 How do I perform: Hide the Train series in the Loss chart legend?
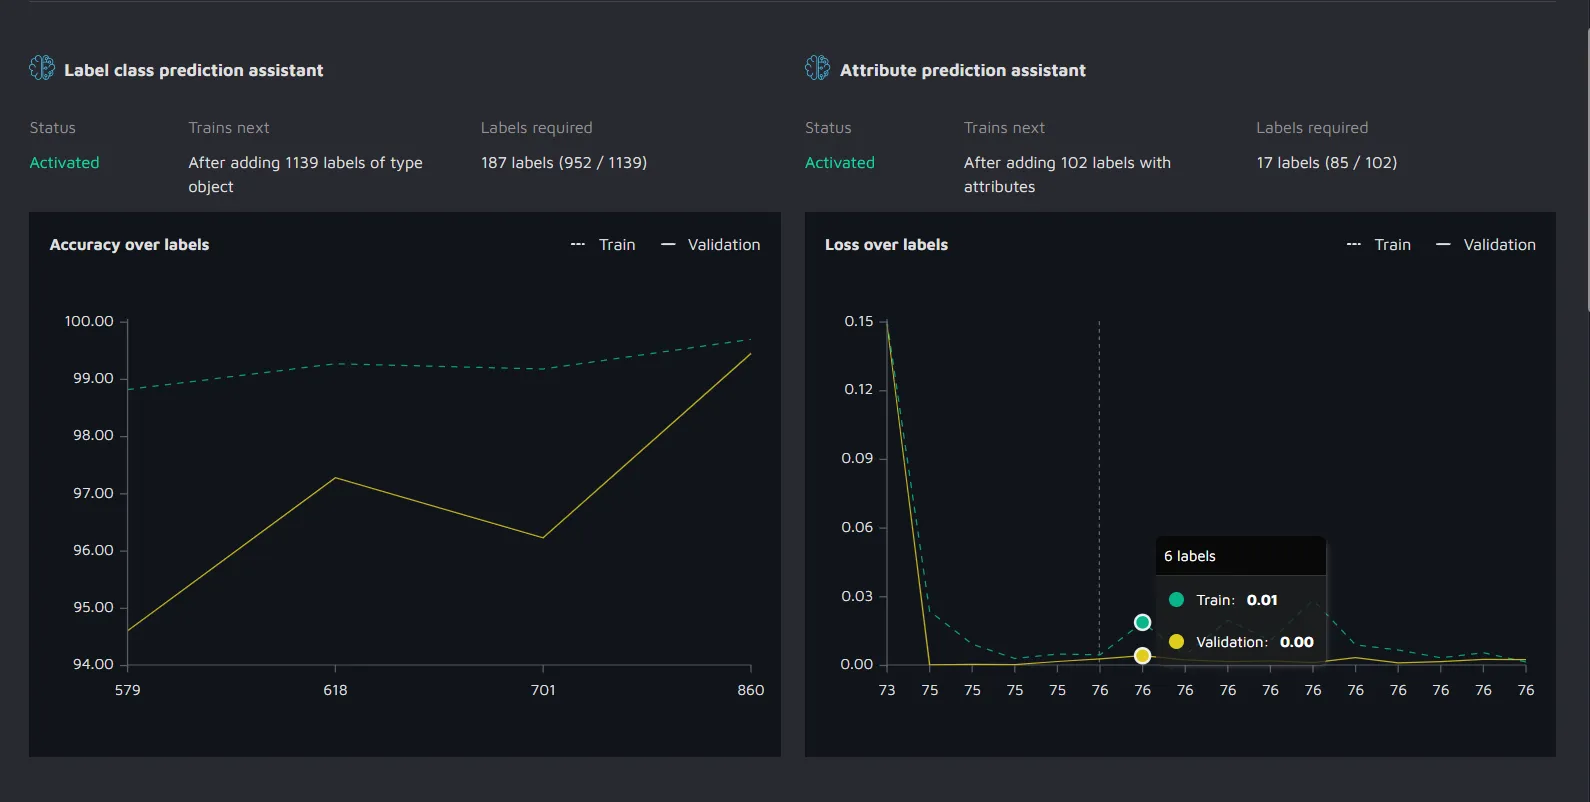click(1379, 245)
